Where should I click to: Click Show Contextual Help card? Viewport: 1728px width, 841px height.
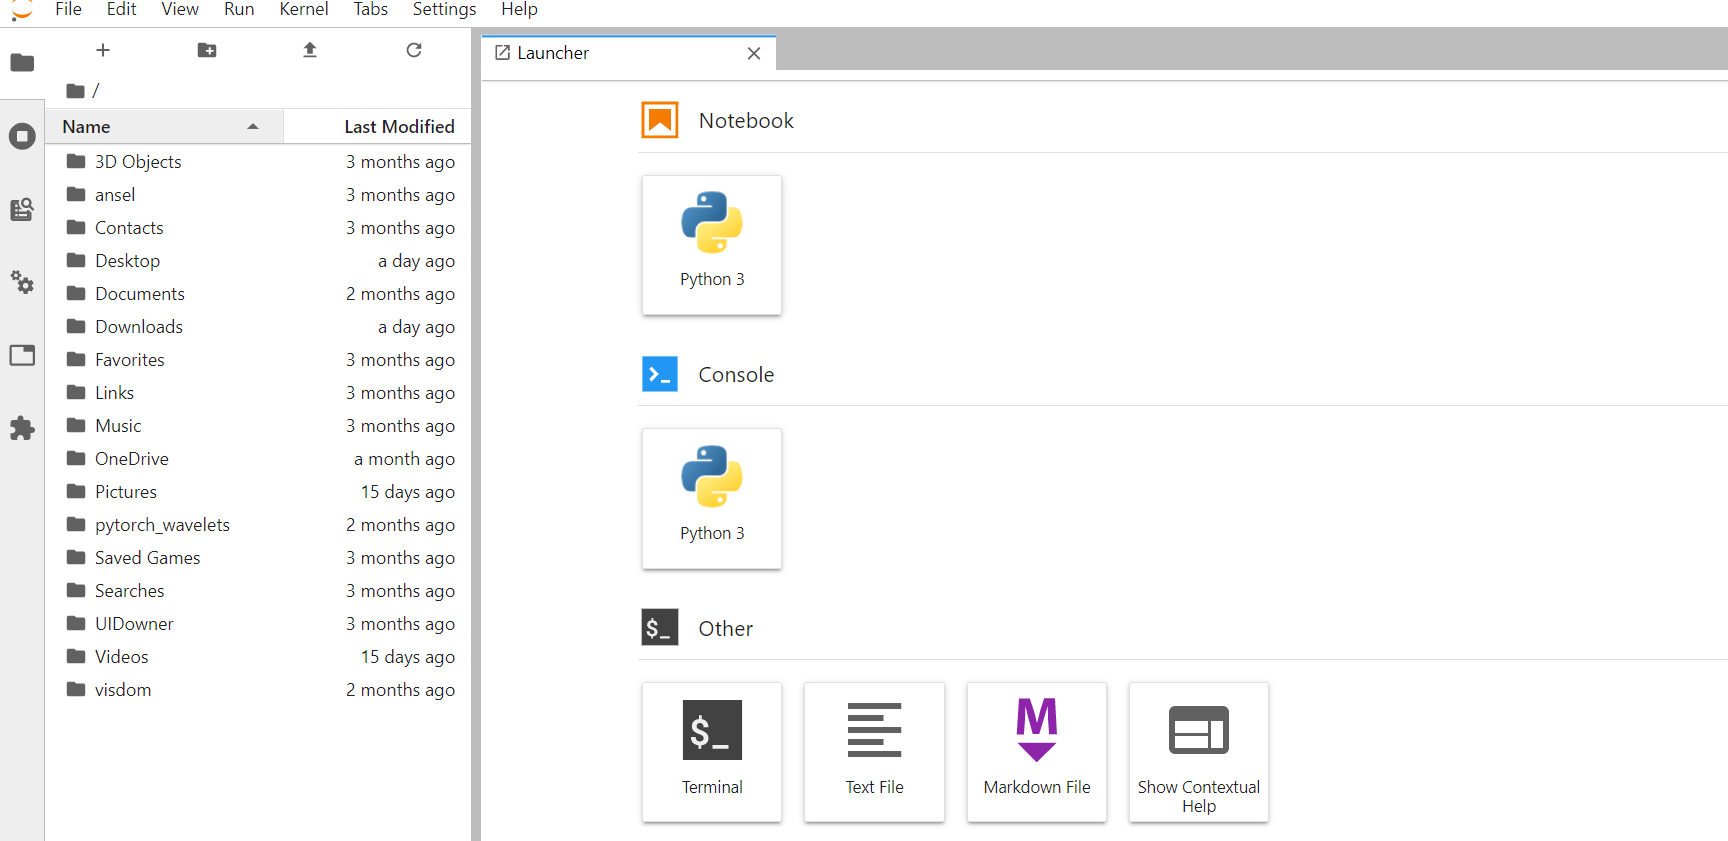[x=1199, y=752]
